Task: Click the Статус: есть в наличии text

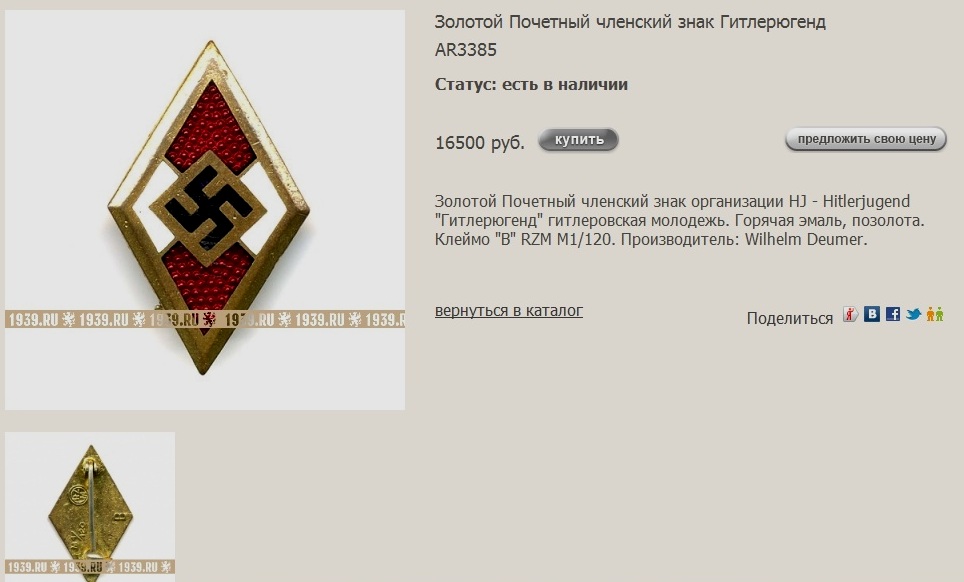Action: point(531,84)
